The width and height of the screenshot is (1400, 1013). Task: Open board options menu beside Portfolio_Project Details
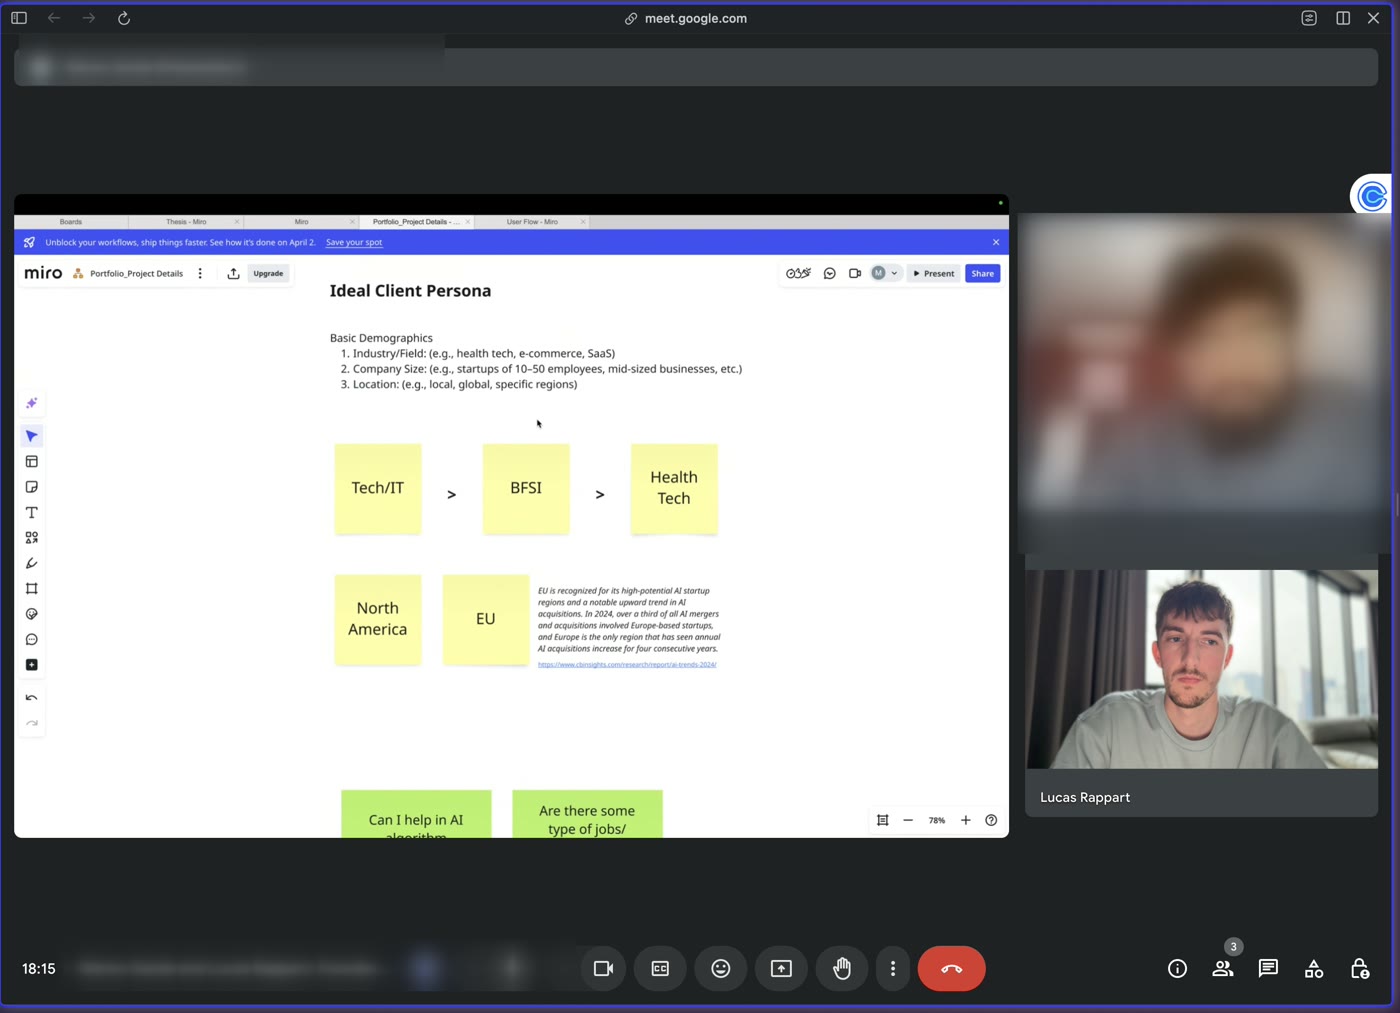[x=200, y=273]
